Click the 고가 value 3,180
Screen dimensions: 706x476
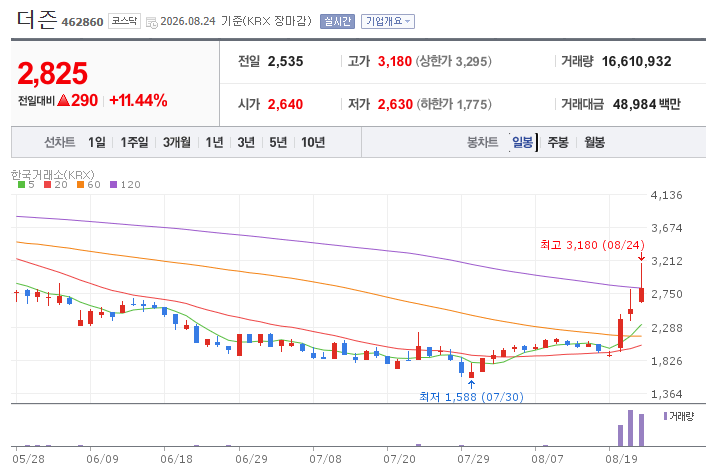tap(395, 61)
